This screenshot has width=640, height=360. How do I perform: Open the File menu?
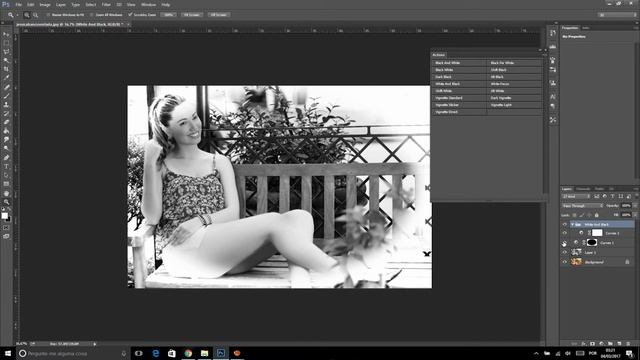pos(18,4)
